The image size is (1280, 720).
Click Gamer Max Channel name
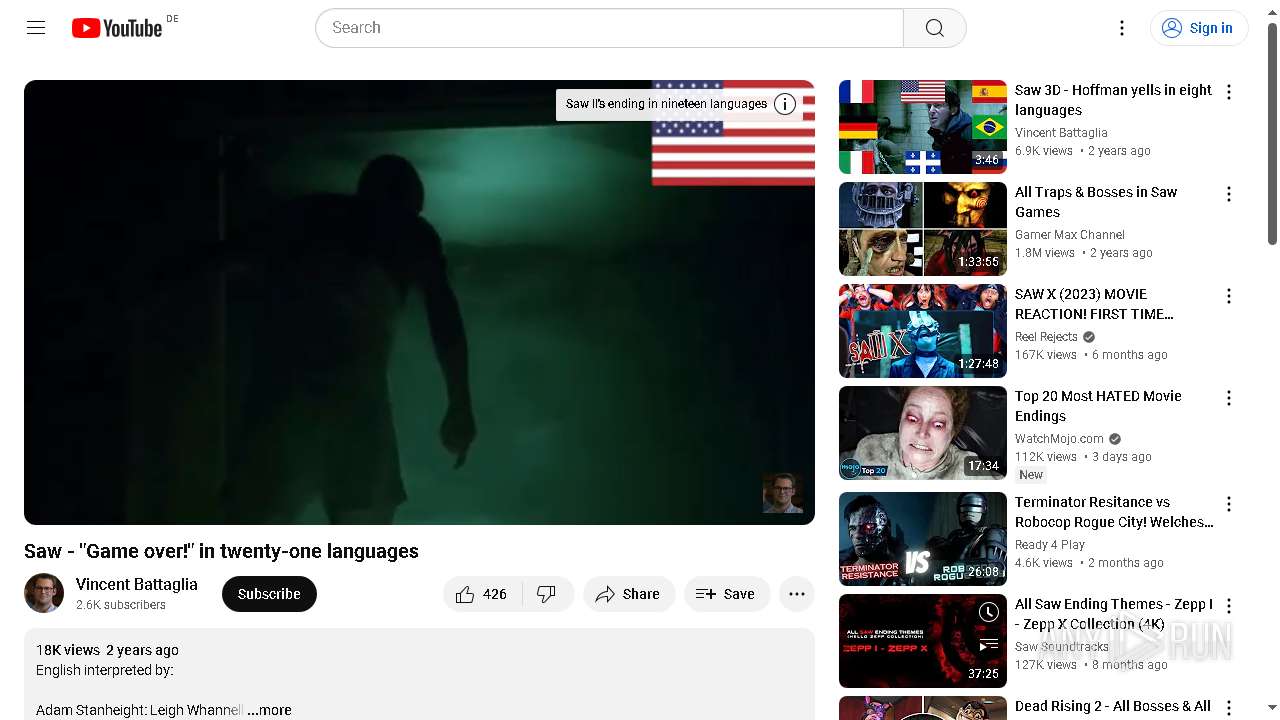(1070, 235)
